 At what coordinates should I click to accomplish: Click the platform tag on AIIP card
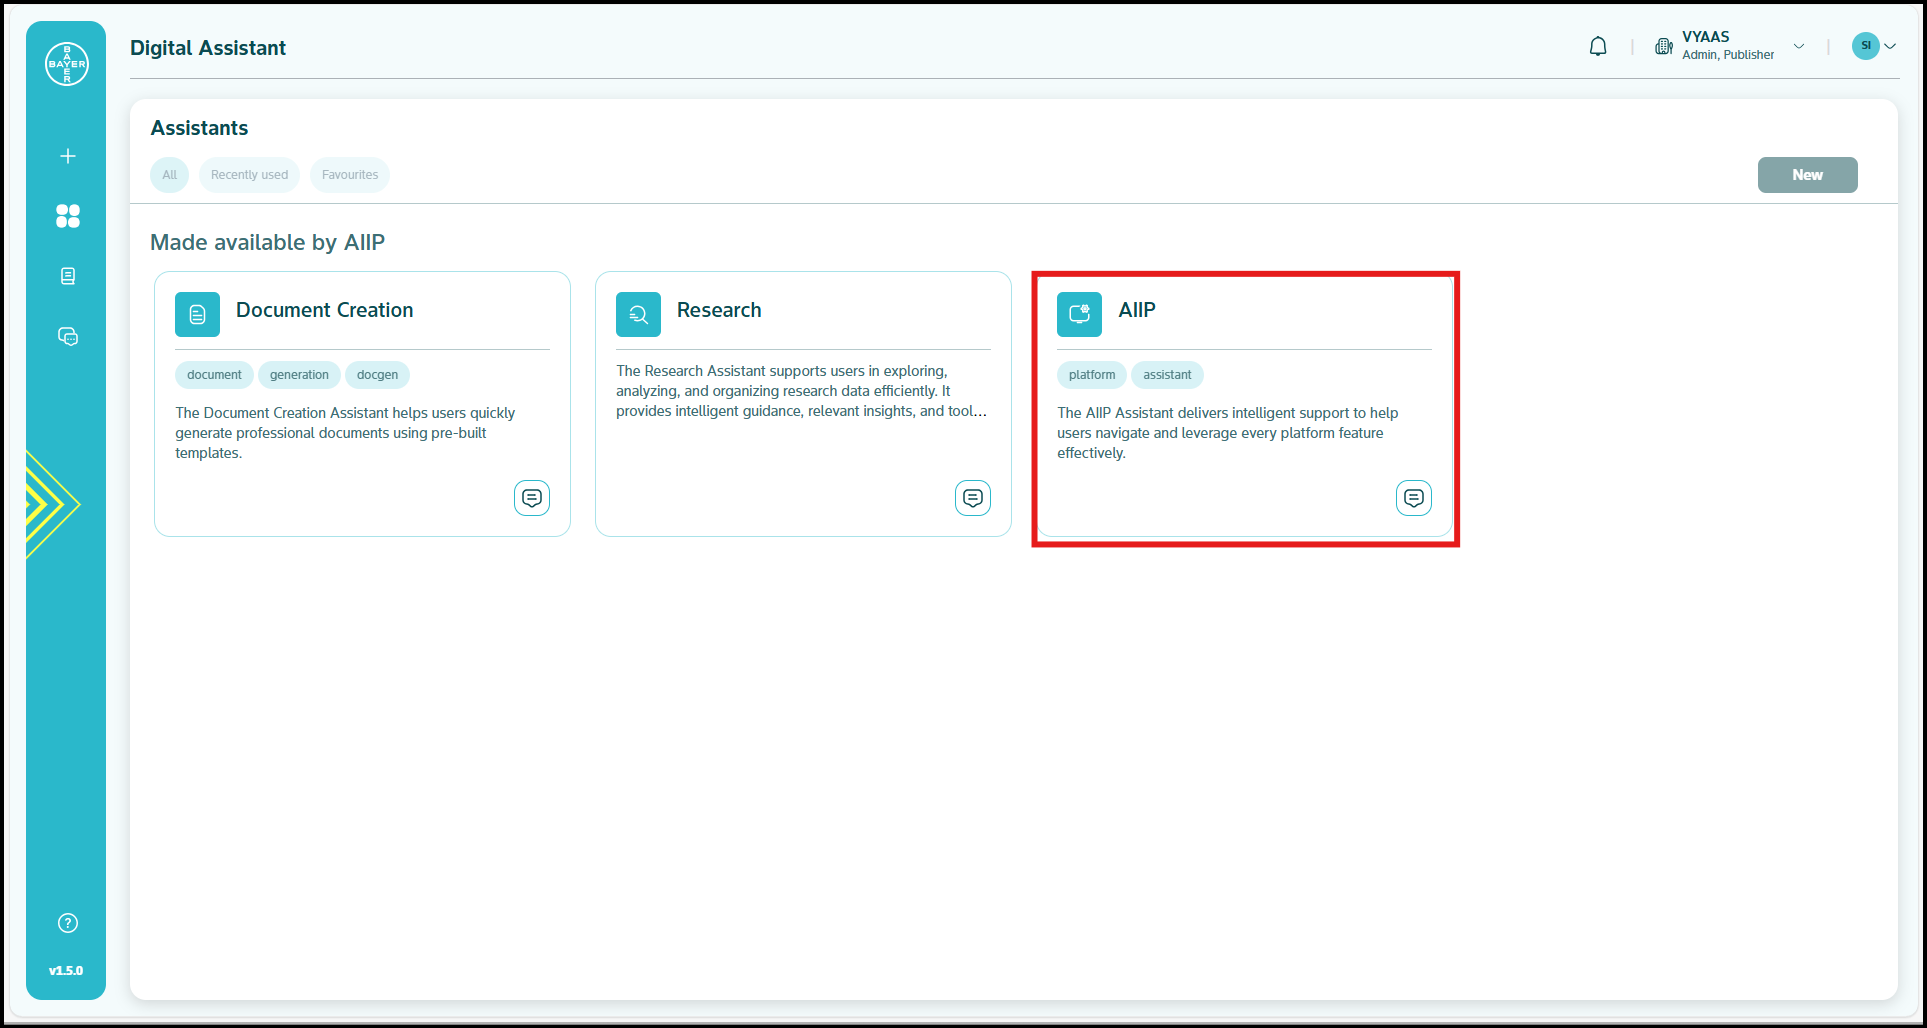click(1091, 375)
